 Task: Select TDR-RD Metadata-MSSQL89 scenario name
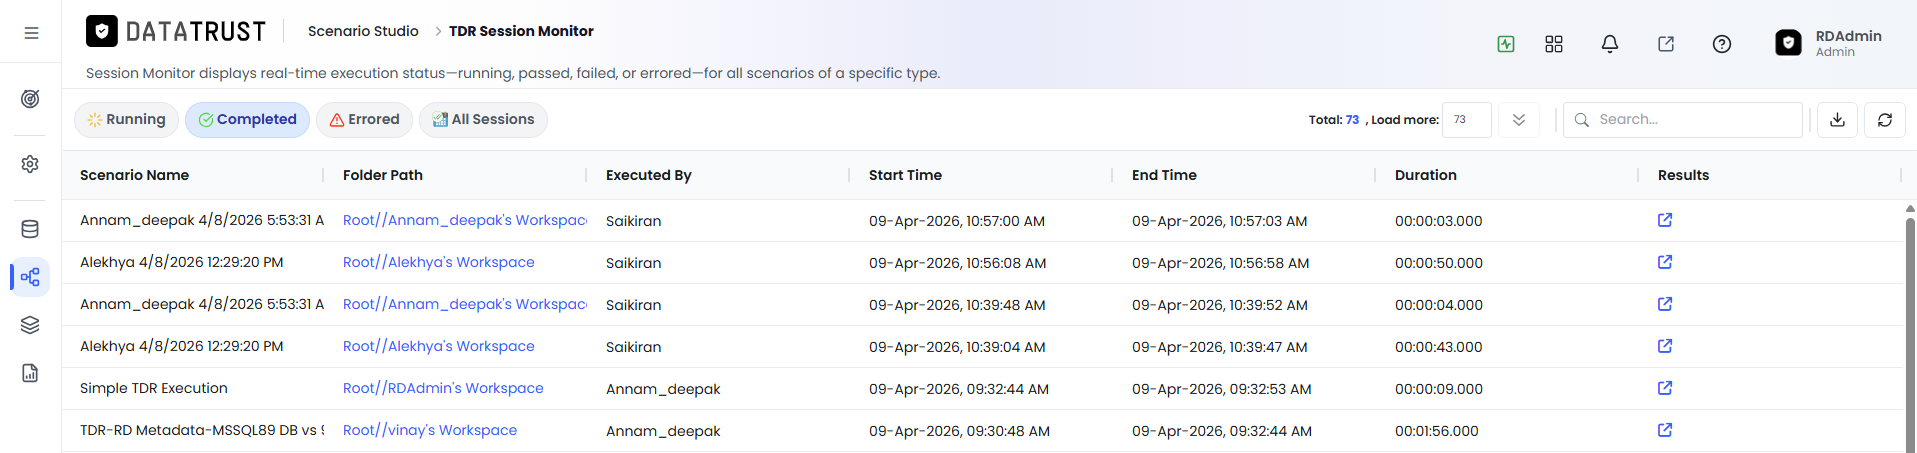202,430
